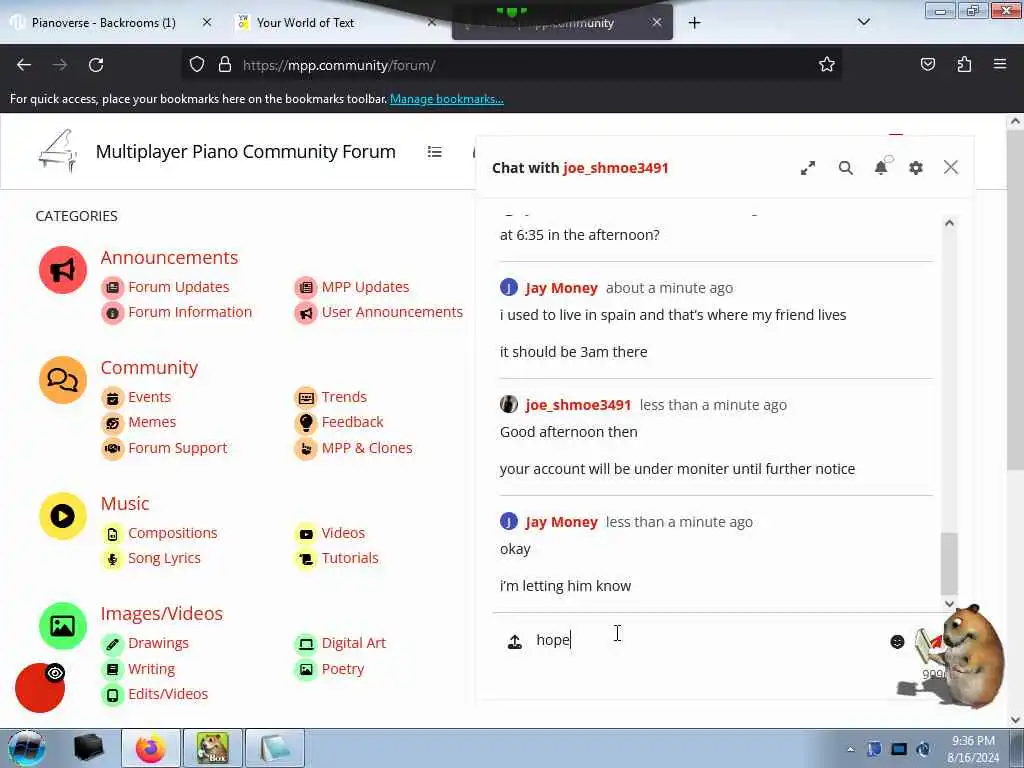The height and width of the screenshot is (768, 1024).
Task: Open the emoji picker in chat
Action: (897, 641)
